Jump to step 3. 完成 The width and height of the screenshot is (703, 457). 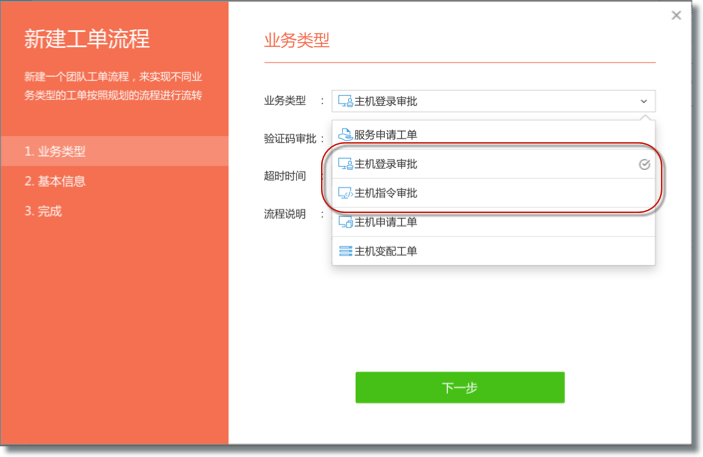pos(44,211)
